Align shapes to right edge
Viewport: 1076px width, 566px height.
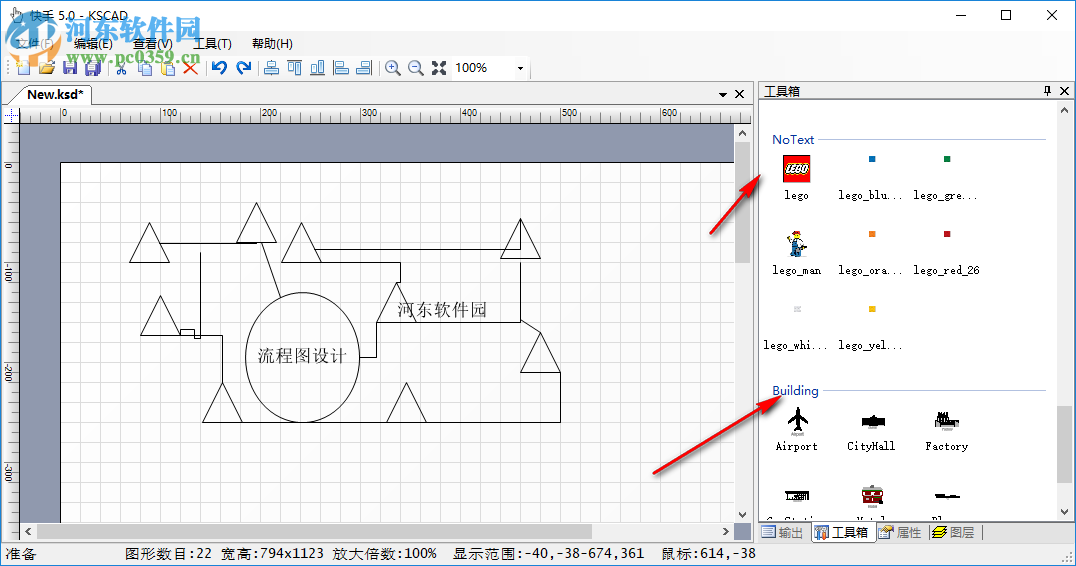click(x=364, y=67)
